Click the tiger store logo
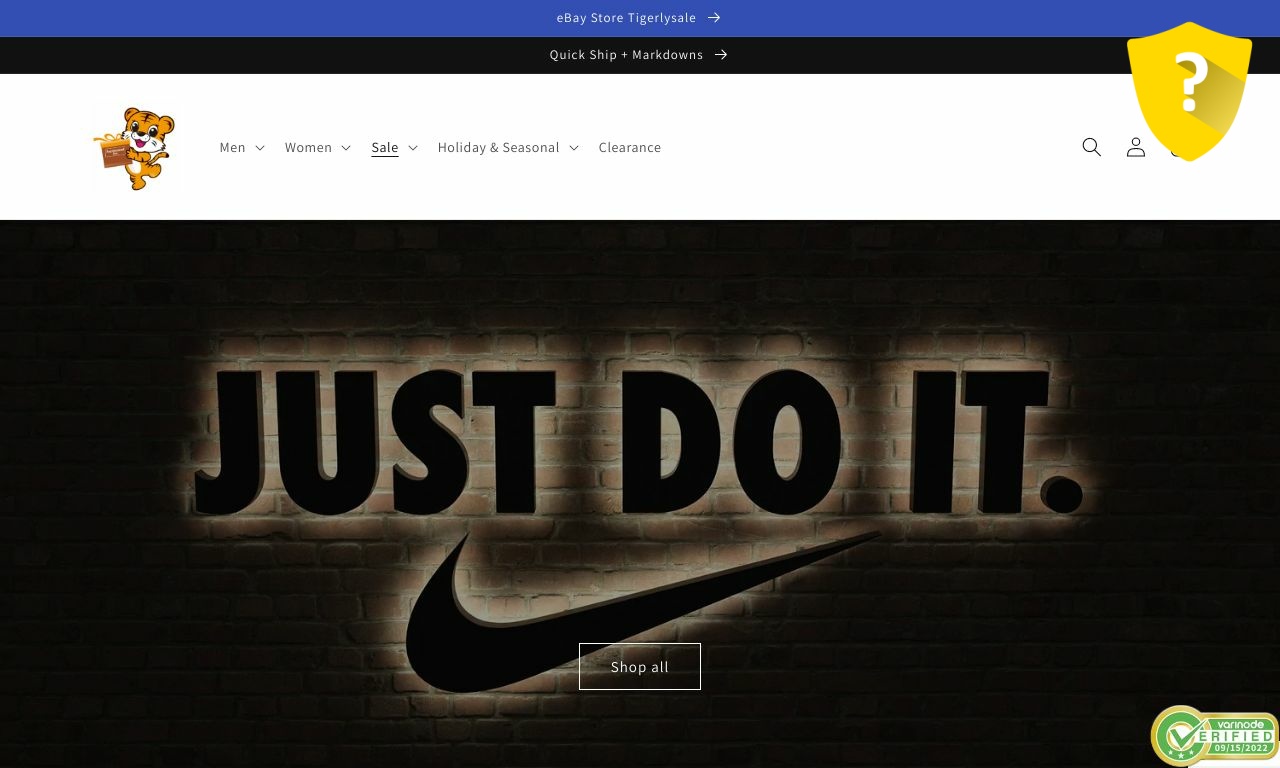This screenshot has height=768, width=1280. coord(135,147)
